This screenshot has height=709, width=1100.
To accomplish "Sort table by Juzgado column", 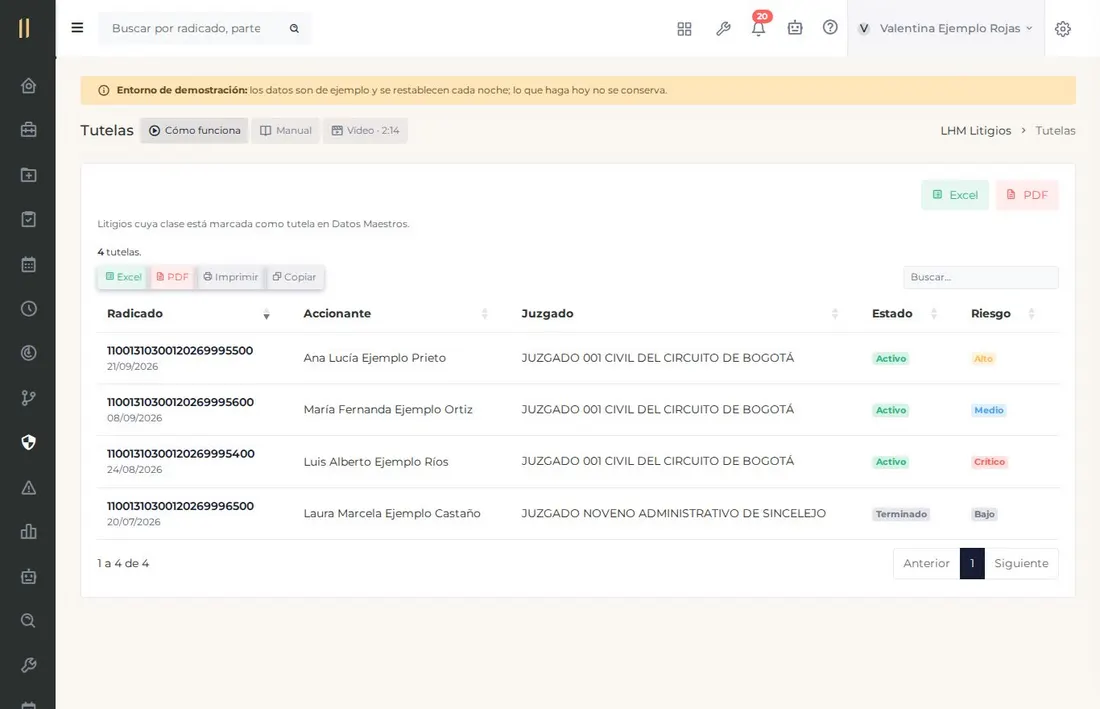I will coord(680,313).
